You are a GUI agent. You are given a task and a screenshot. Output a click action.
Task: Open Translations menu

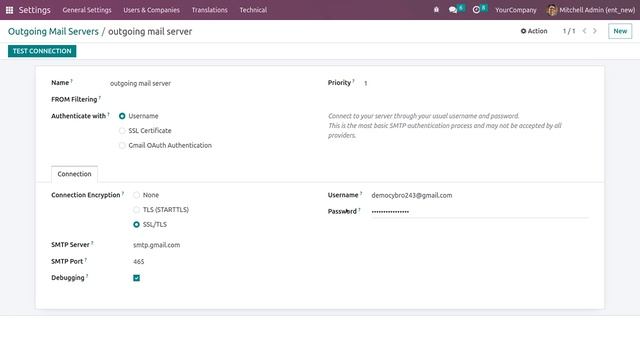[x=209, y=10]
